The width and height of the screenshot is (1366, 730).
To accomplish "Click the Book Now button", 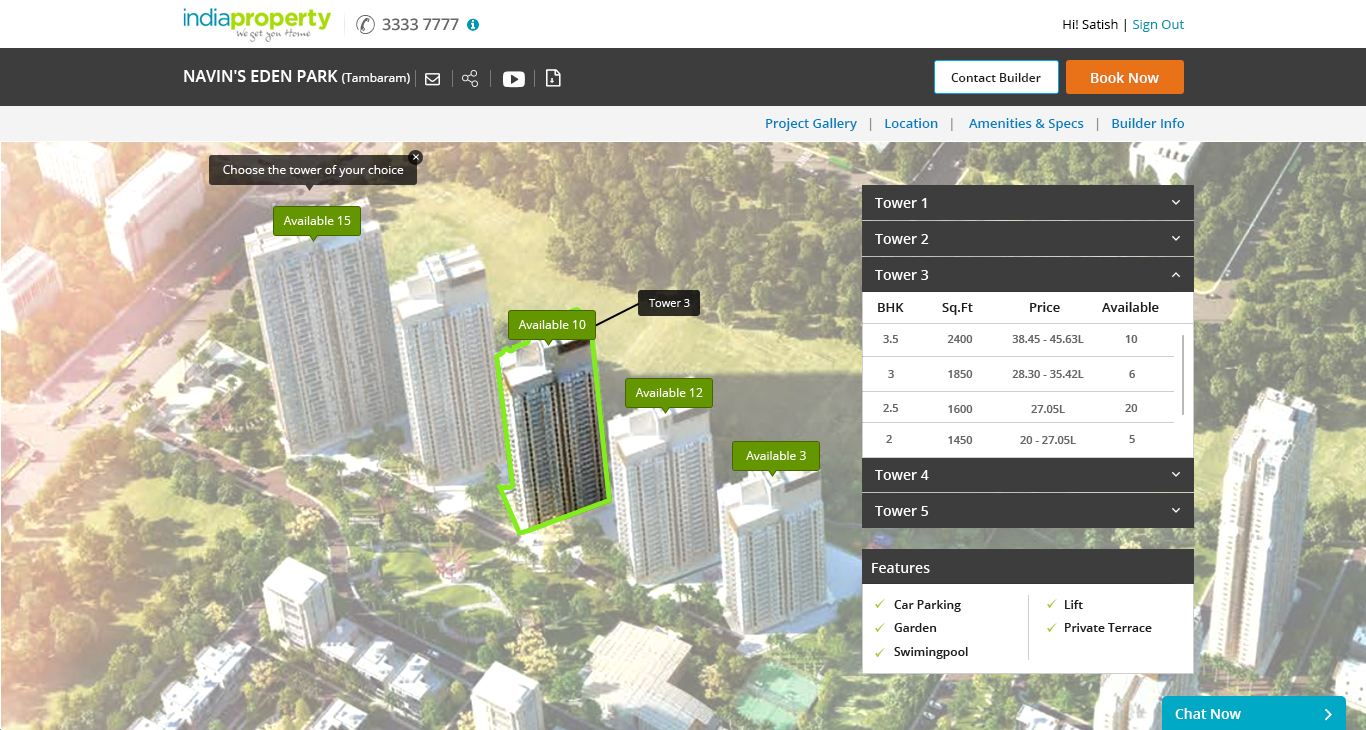I will coord(1125,77).
